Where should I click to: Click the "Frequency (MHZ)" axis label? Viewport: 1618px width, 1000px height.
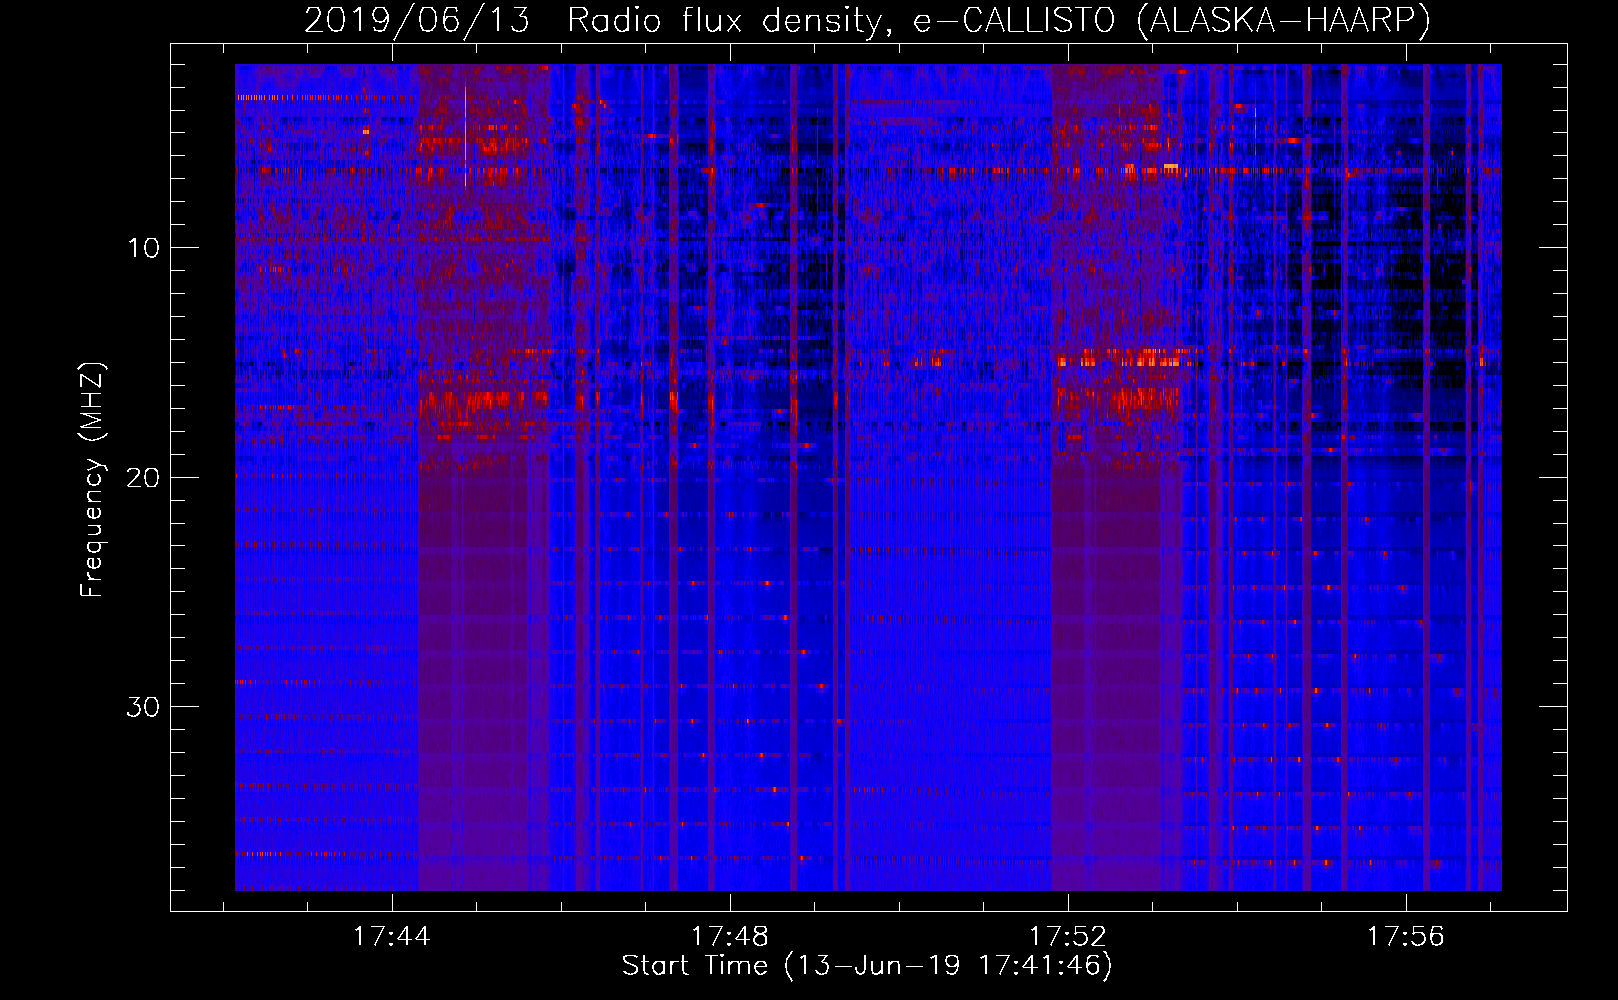(92, 480)
